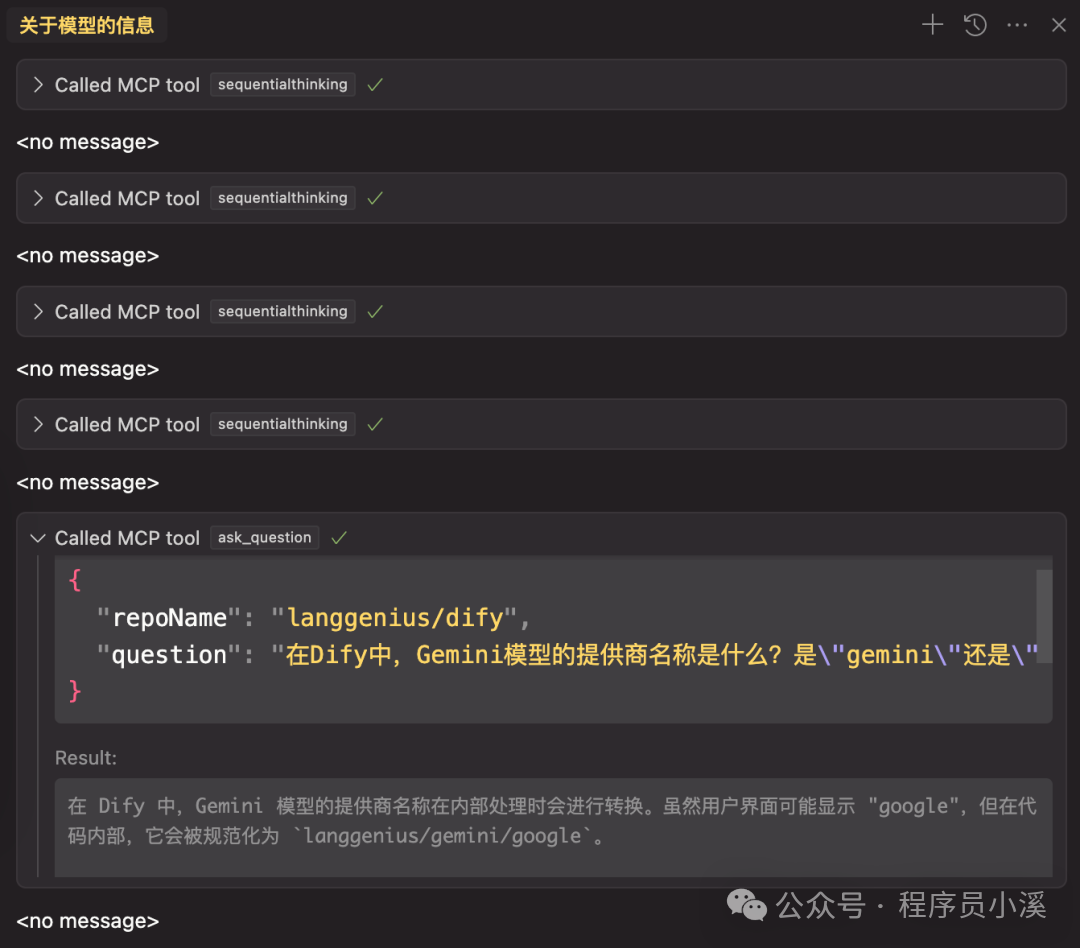Screen dimensions: 1080x948
Task: Select the 关于模型的信息 conversation tab
Action: [x=86, y=25]
